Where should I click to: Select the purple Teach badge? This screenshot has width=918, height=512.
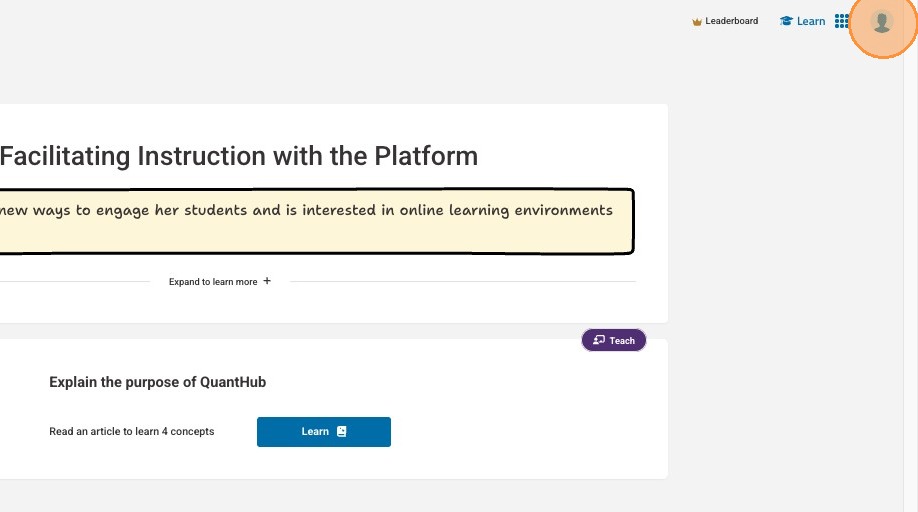[614, 340]
